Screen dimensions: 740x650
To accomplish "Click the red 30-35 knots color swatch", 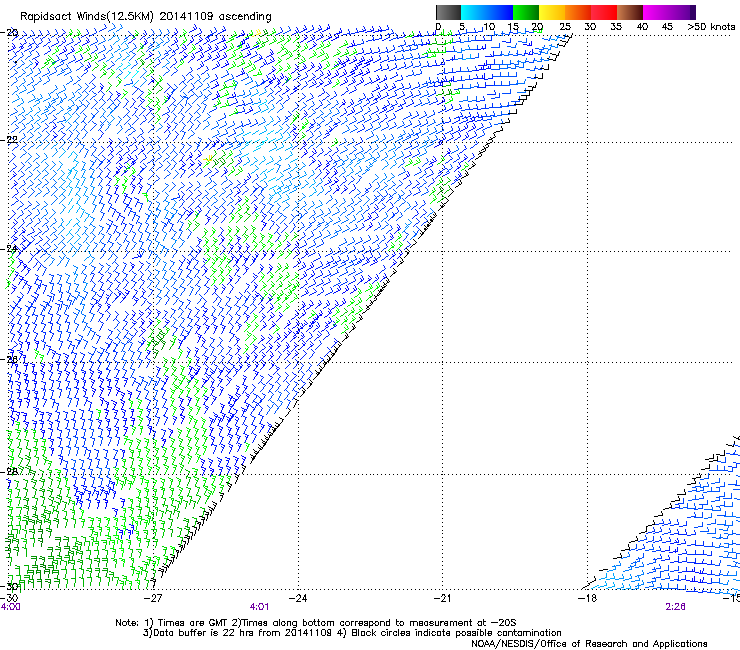I will (604, 12).
